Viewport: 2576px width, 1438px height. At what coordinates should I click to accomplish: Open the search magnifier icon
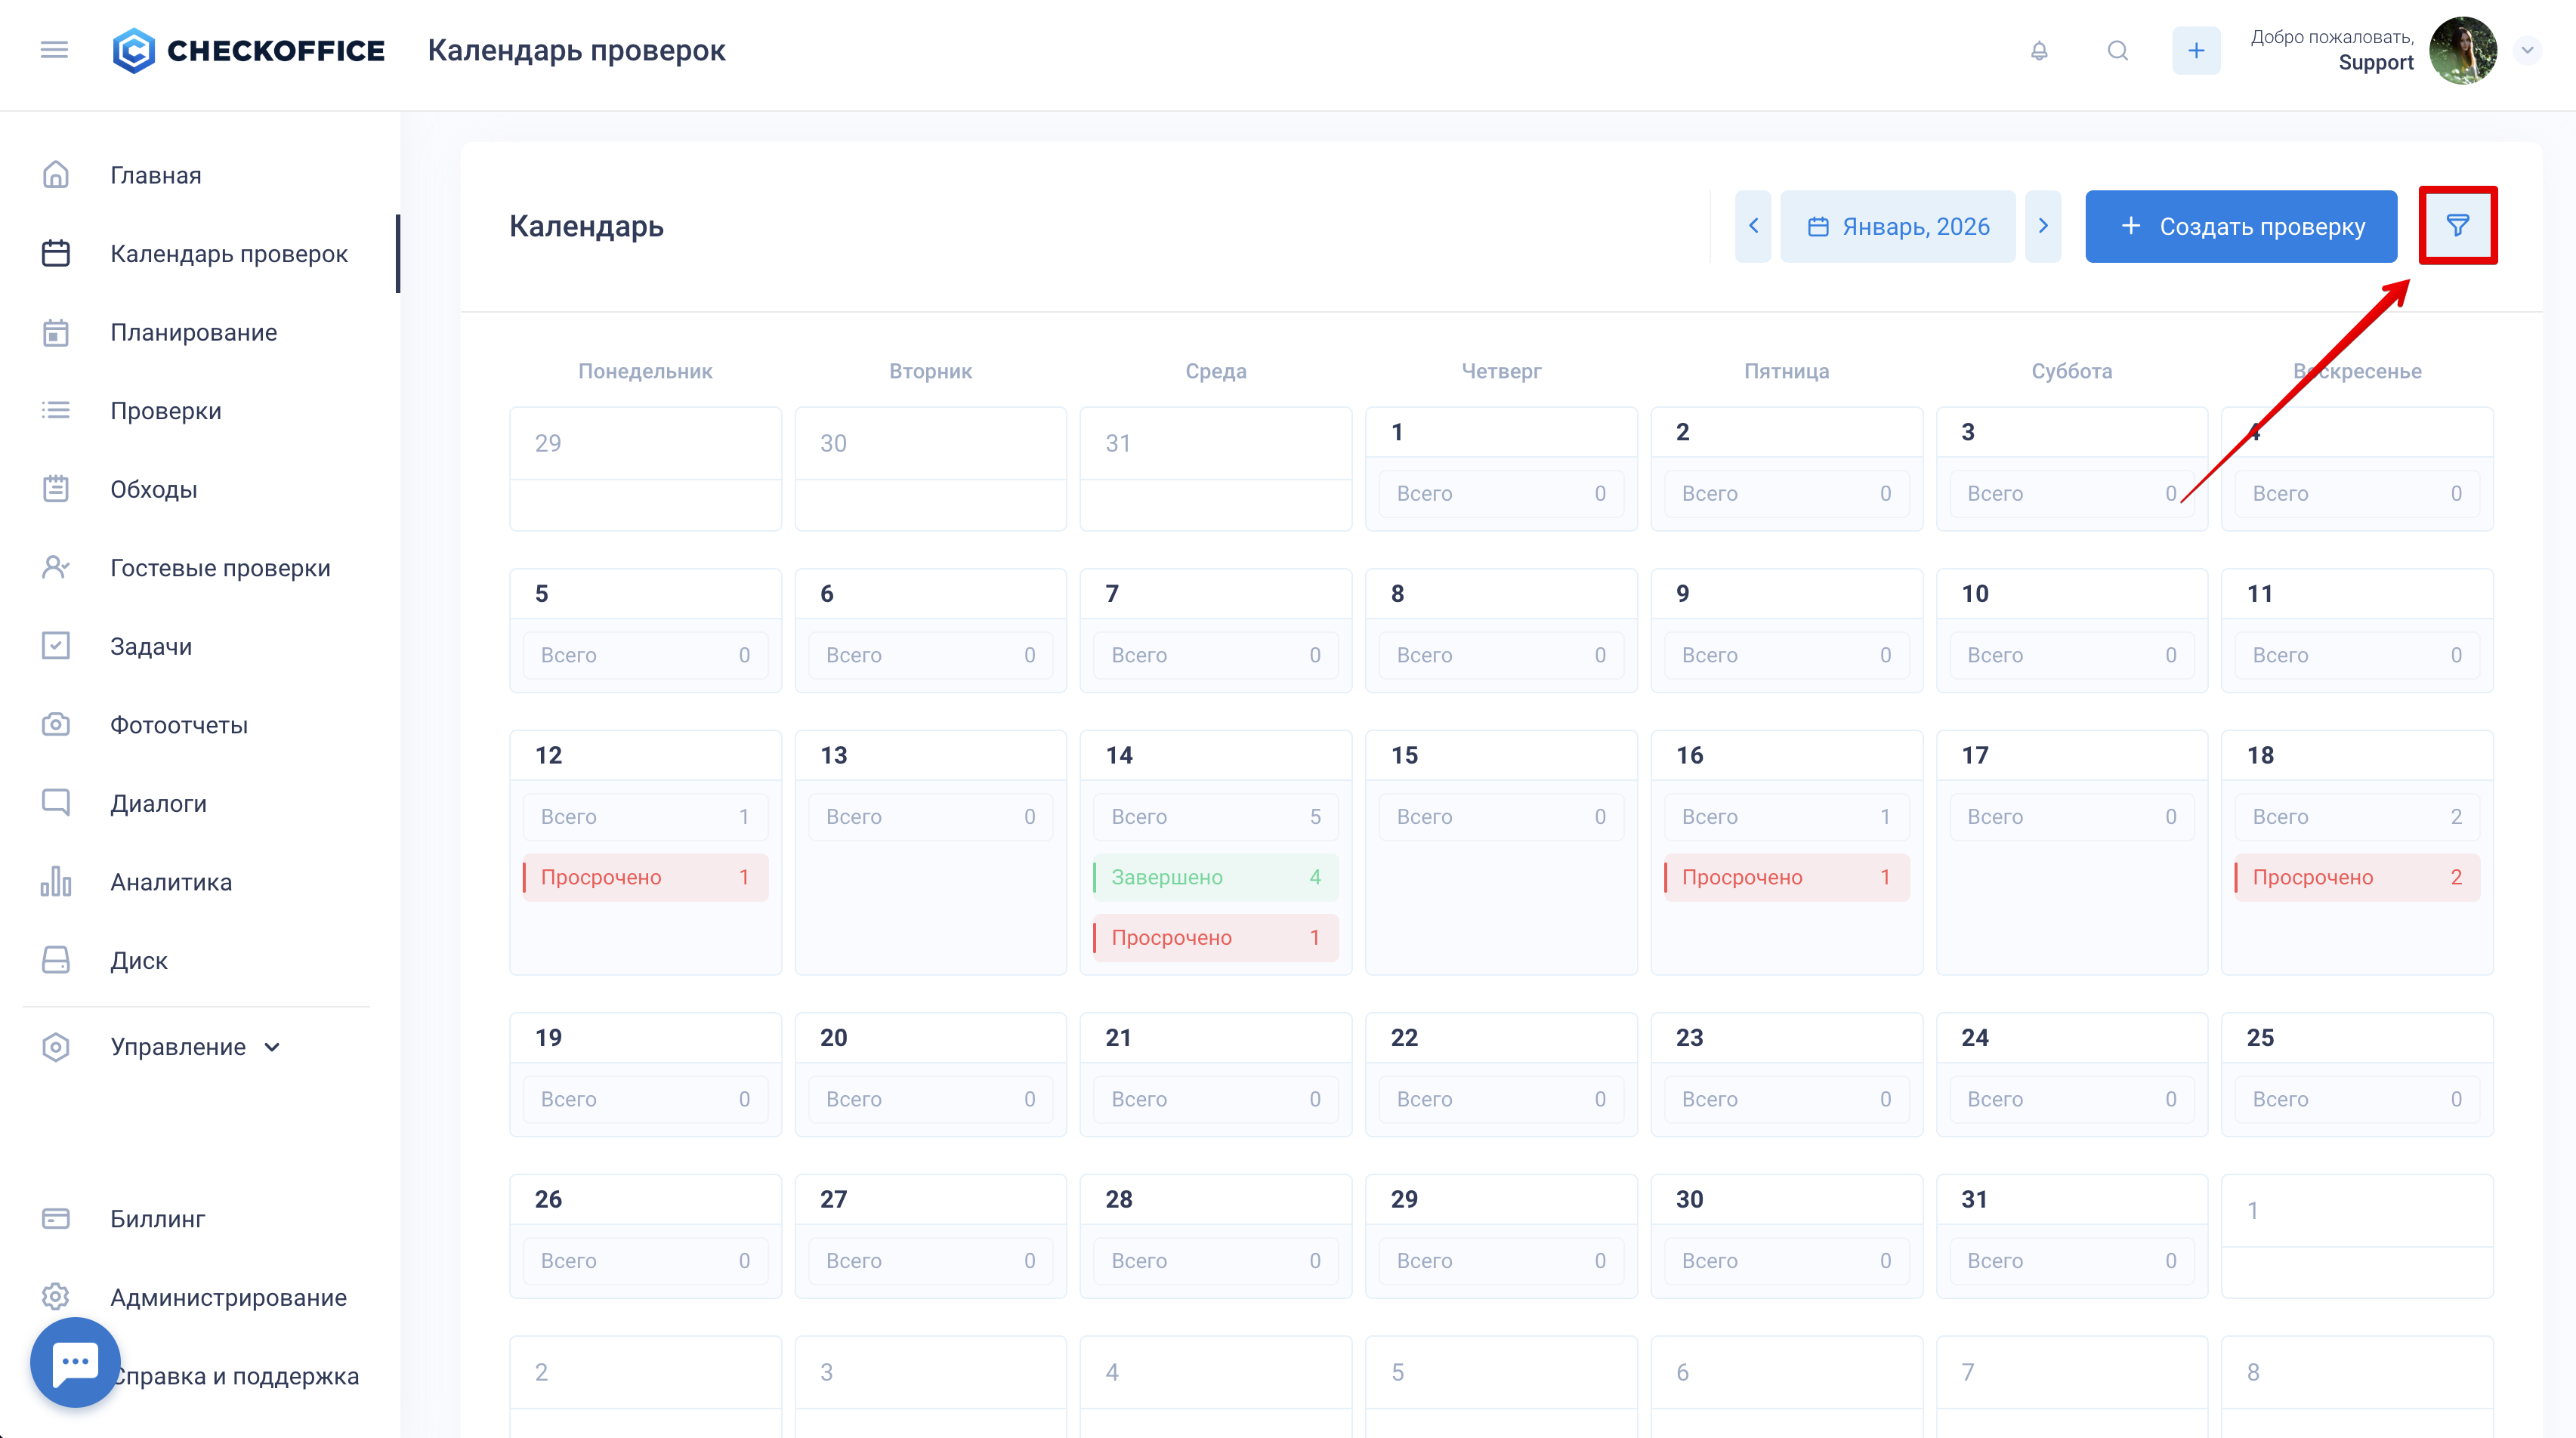click(x=2117, y=51)
